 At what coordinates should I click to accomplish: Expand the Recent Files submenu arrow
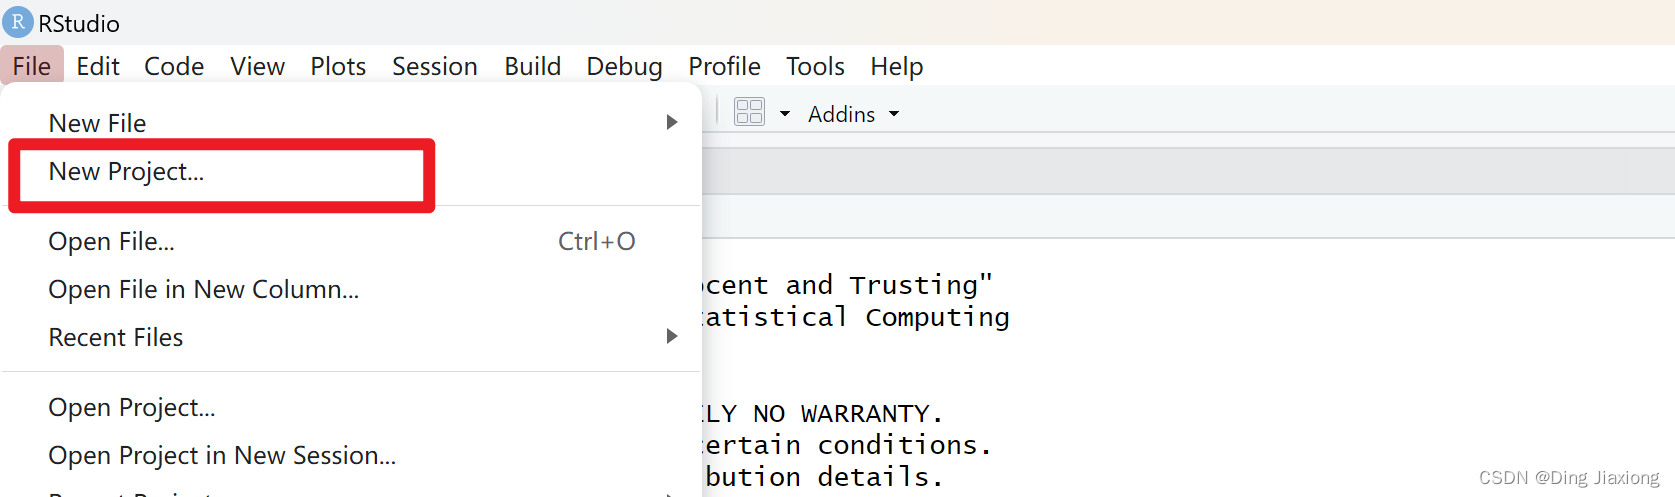[x=672, y=336]
